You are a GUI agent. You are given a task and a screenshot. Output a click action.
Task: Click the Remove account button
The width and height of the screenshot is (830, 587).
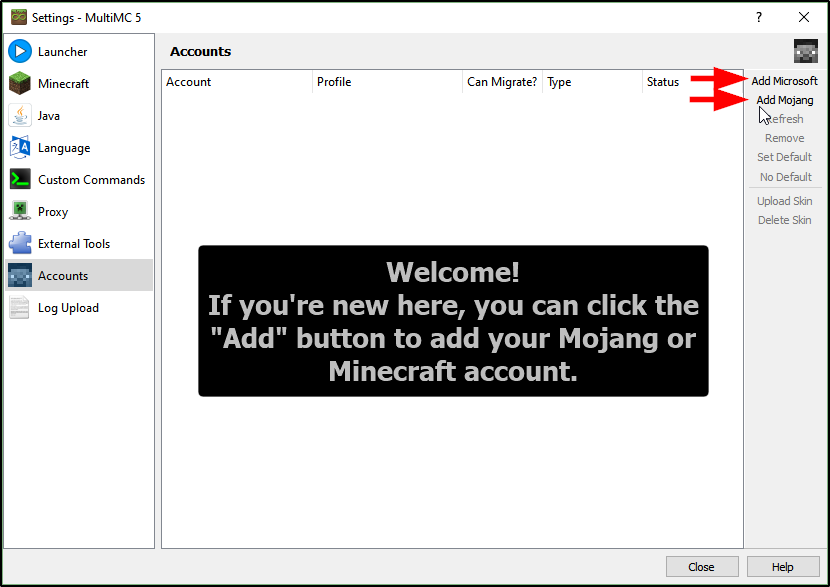[784, 138]
